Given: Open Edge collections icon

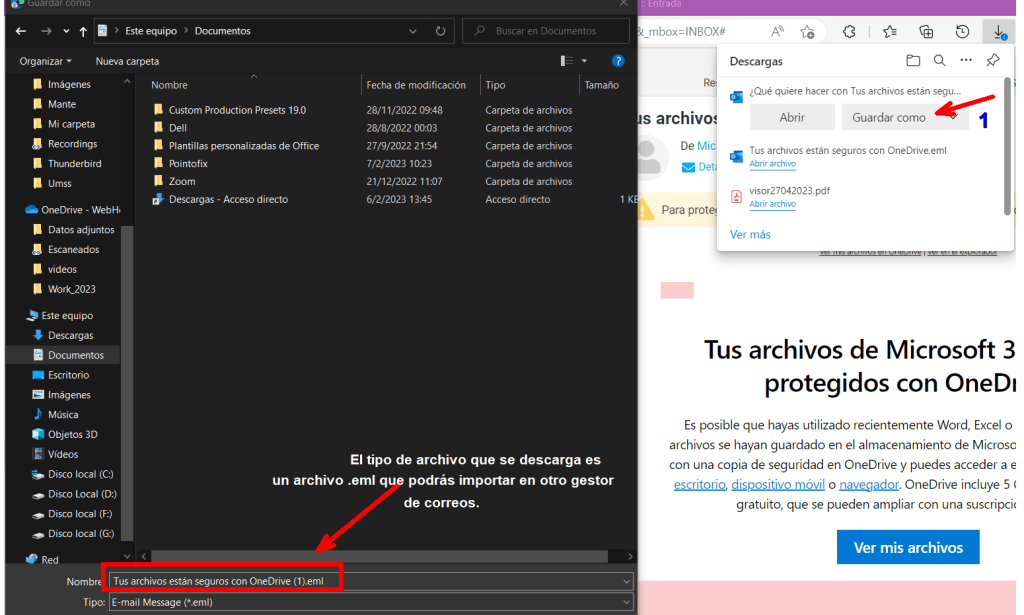Looking at the screenshot, I should 926,31.
